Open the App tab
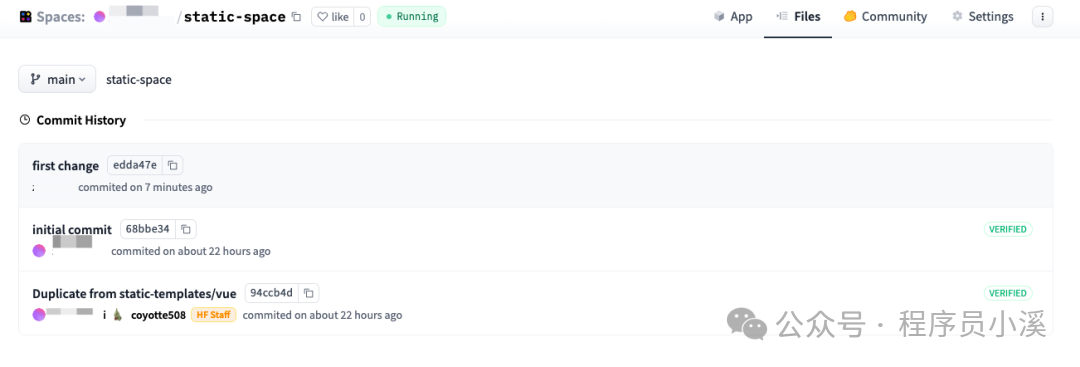The height and width of the screenshot is (367, 1080). pyautogui.click(x=733, y=17)
